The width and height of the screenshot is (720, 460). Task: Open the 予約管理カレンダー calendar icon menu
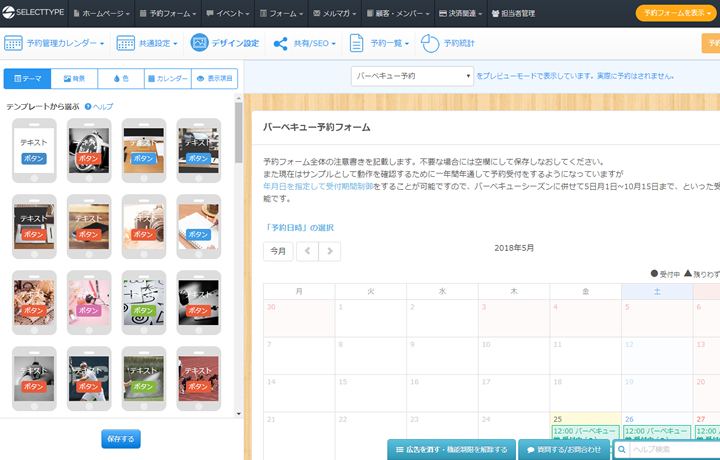click(x=14, y=44)
